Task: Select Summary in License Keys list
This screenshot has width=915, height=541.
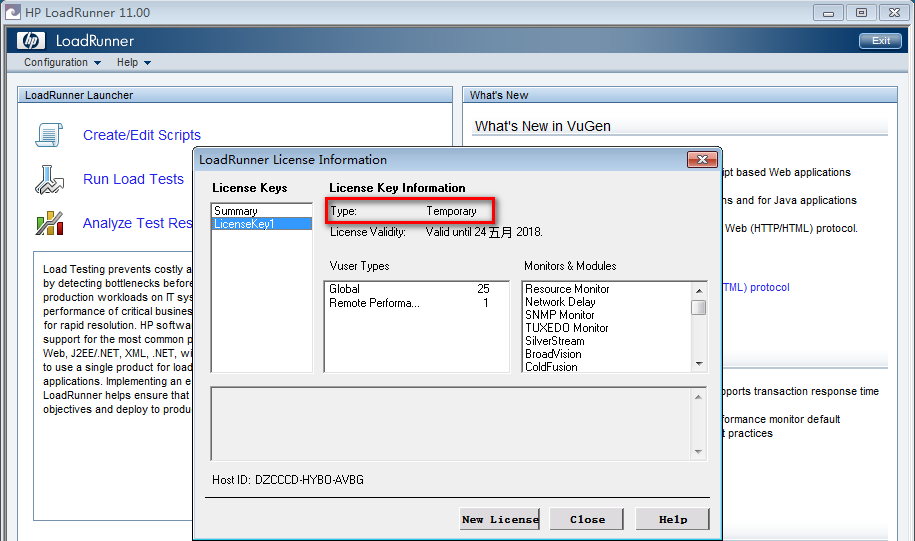Action: click(x=236, y=211)
